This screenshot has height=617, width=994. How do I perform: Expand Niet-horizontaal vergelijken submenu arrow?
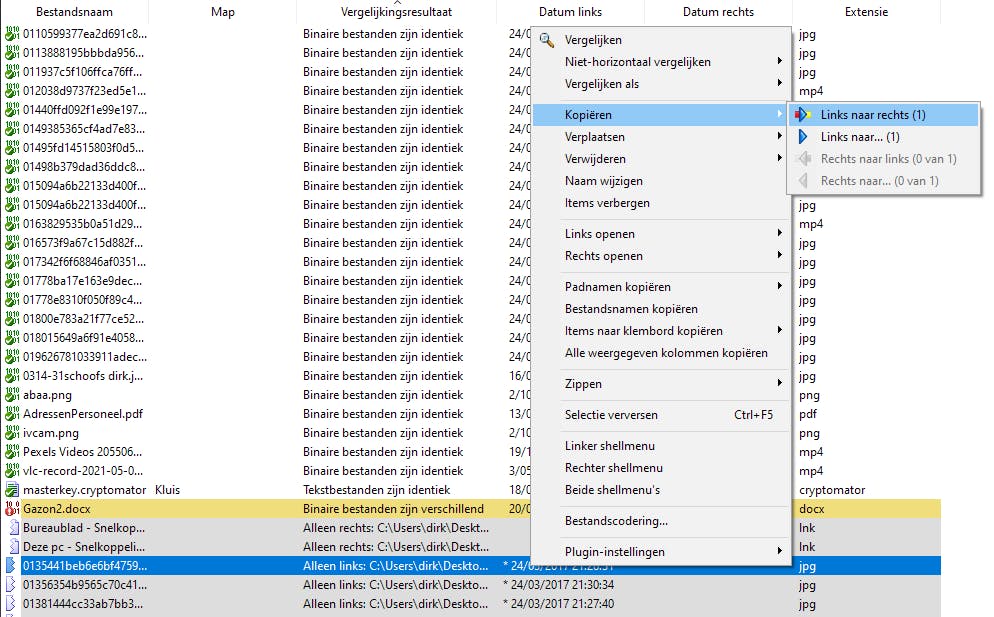coord(779,62)
